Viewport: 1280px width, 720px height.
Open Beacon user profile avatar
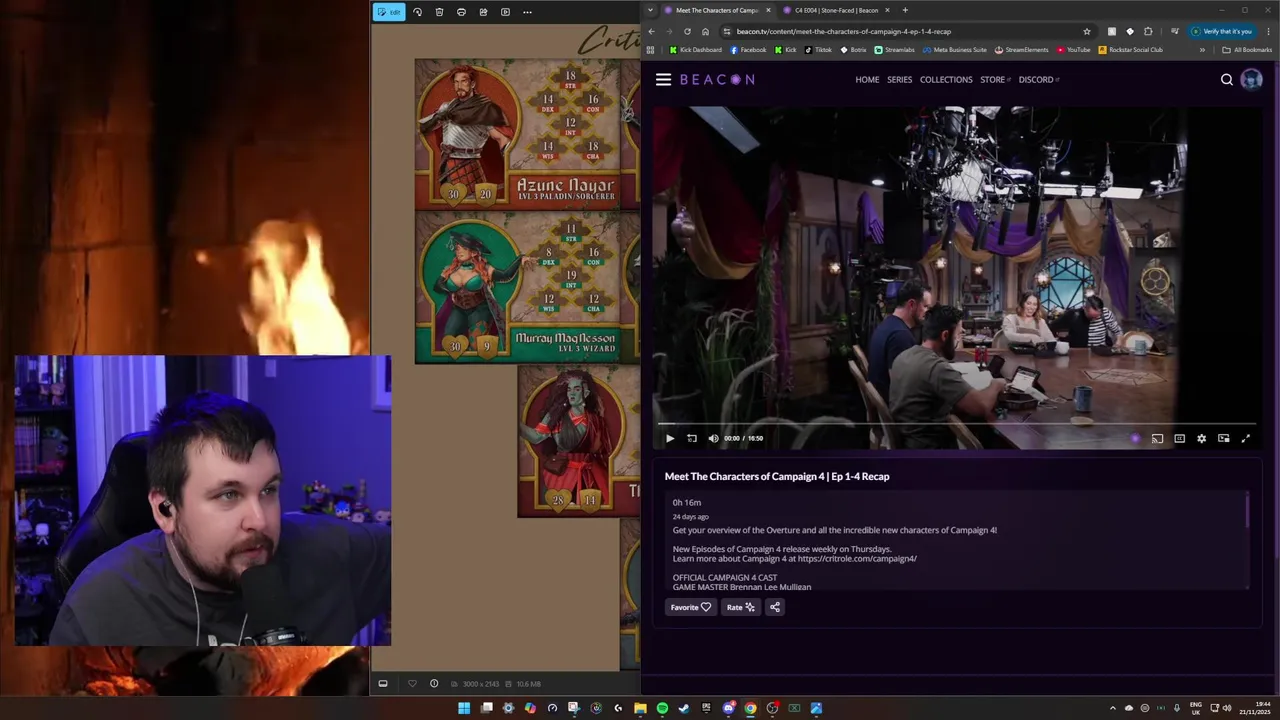[x=1251, y=80]
